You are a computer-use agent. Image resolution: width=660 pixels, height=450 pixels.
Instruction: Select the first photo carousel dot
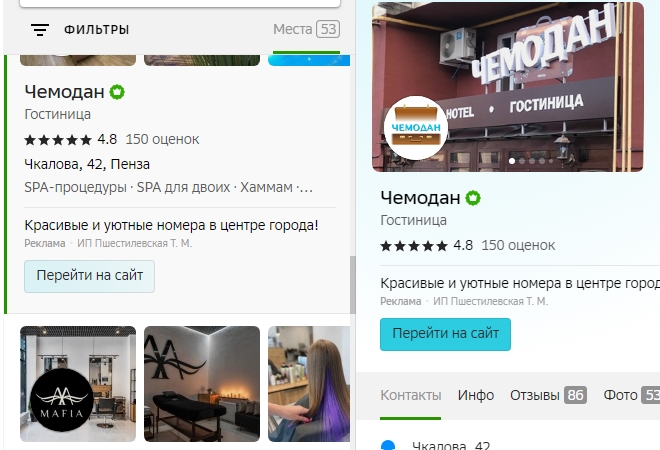click(512, 161)
